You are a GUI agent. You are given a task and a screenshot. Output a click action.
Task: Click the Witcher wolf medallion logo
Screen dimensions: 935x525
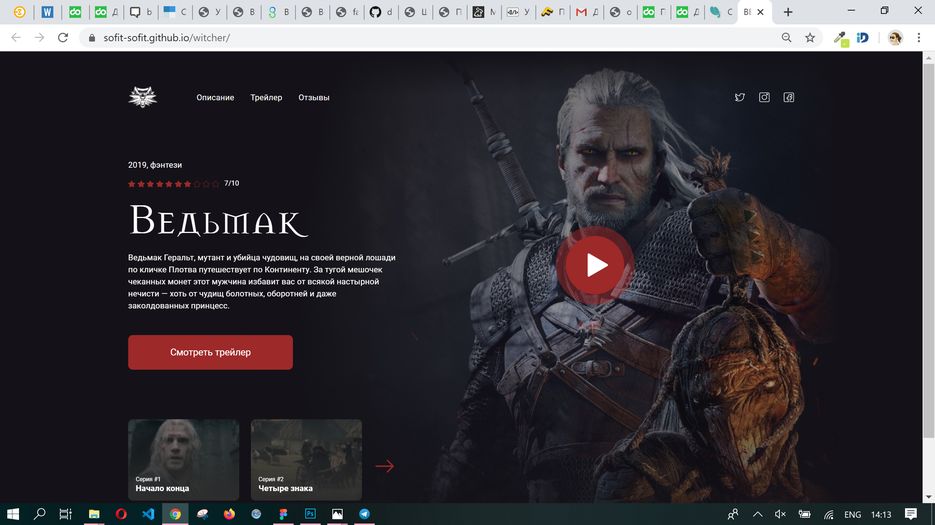(143, 97)
